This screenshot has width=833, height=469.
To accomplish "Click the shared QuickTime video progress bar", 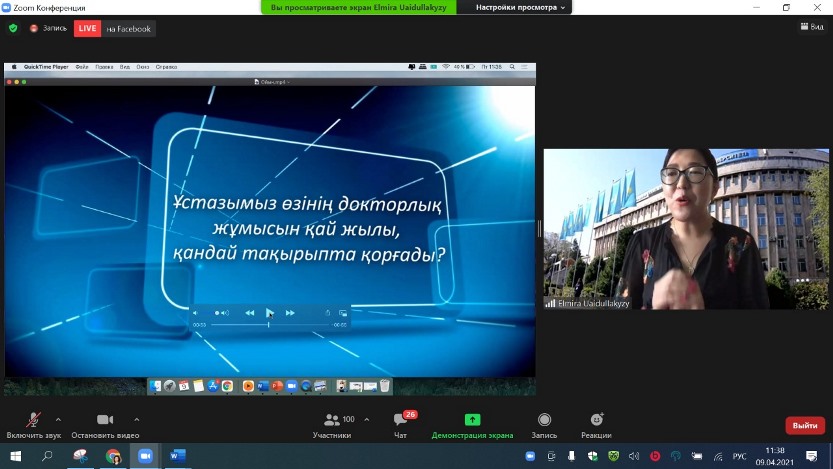I will pyautogui.click(x=270, y=325).
